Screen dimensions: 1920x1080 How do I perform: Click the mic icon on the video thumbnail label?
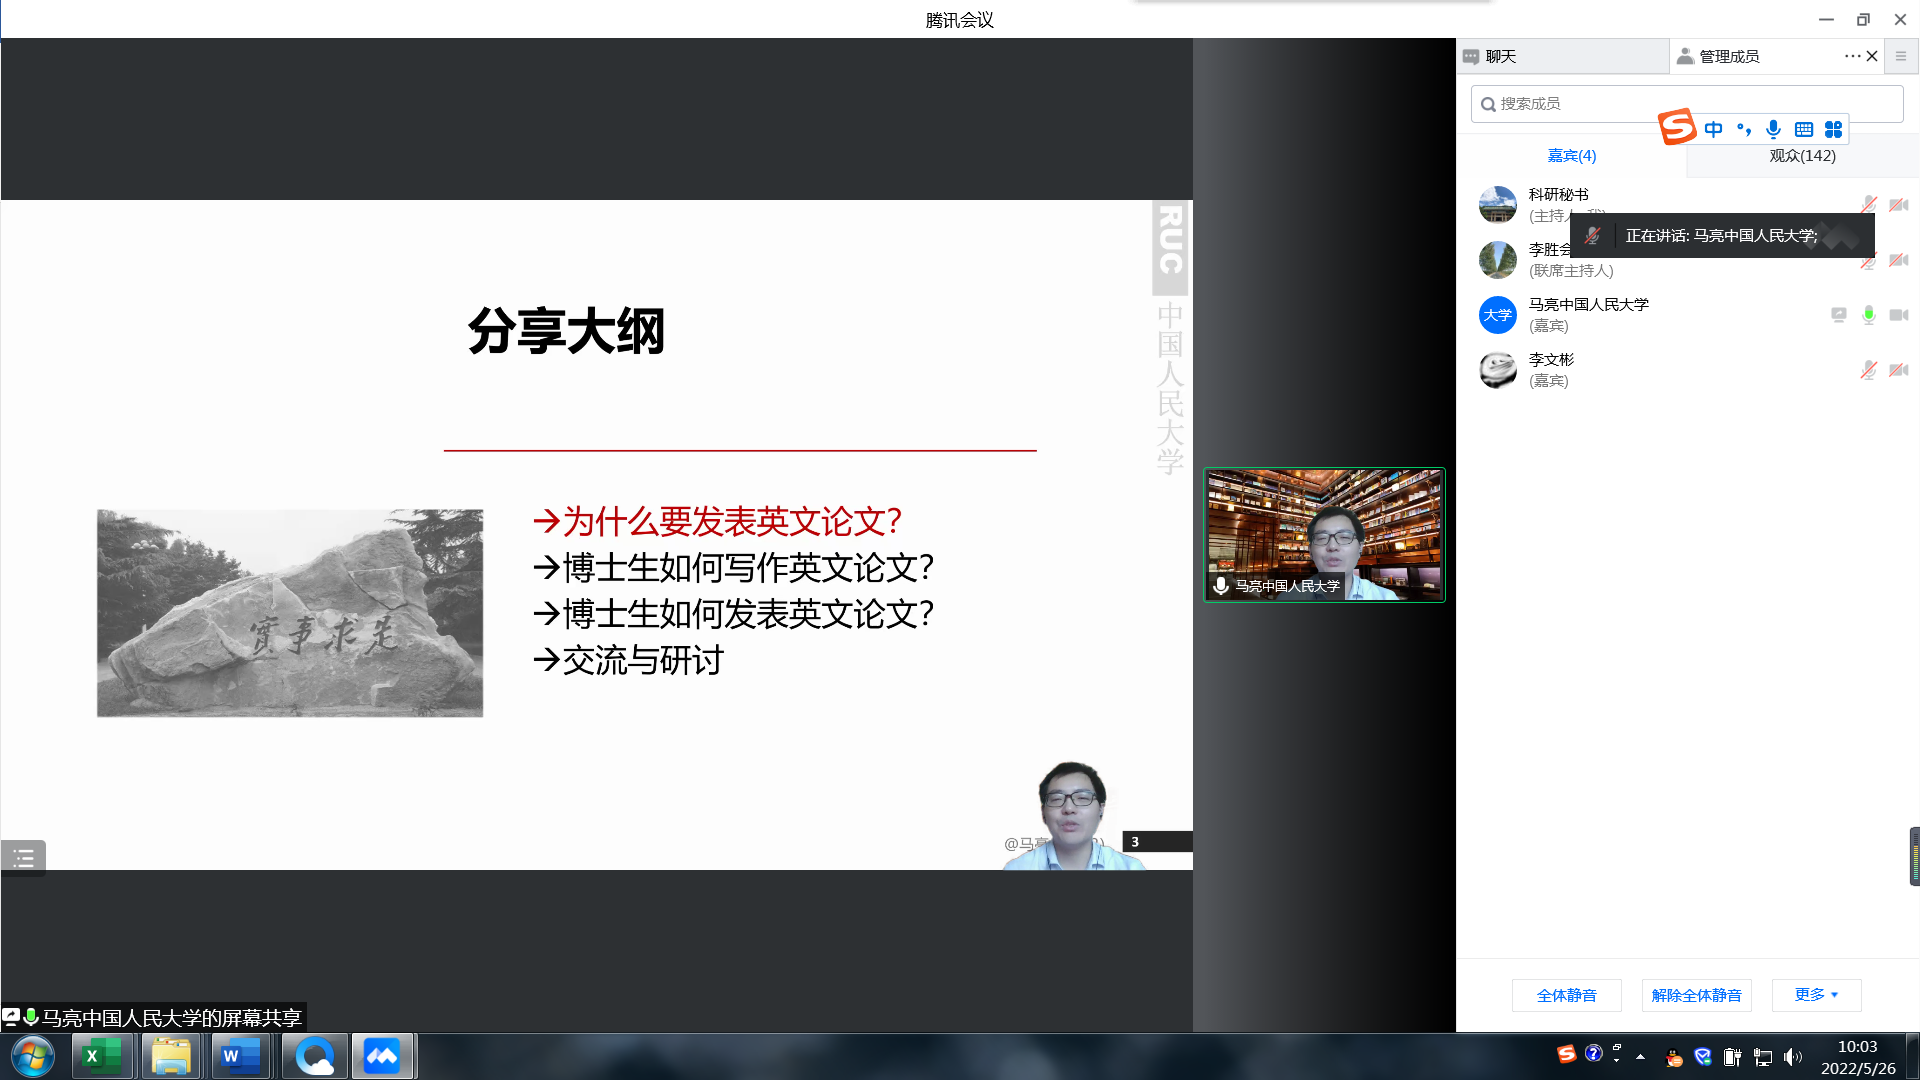point(1221,586)
